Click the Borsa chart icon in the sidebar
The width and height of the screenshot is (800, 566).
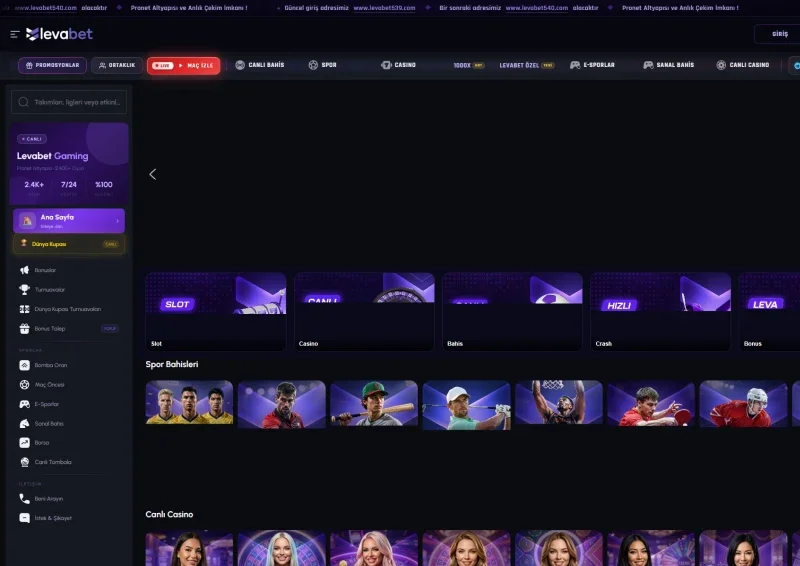pos(24,442)
